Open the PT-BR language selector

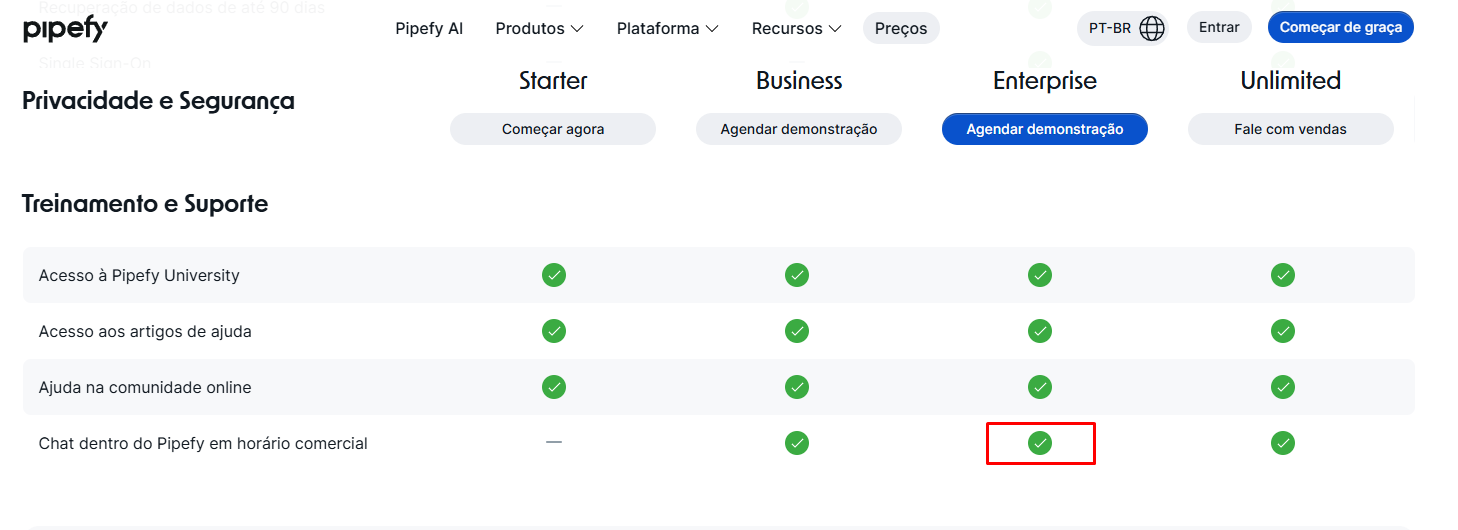tap(1122, 28)
